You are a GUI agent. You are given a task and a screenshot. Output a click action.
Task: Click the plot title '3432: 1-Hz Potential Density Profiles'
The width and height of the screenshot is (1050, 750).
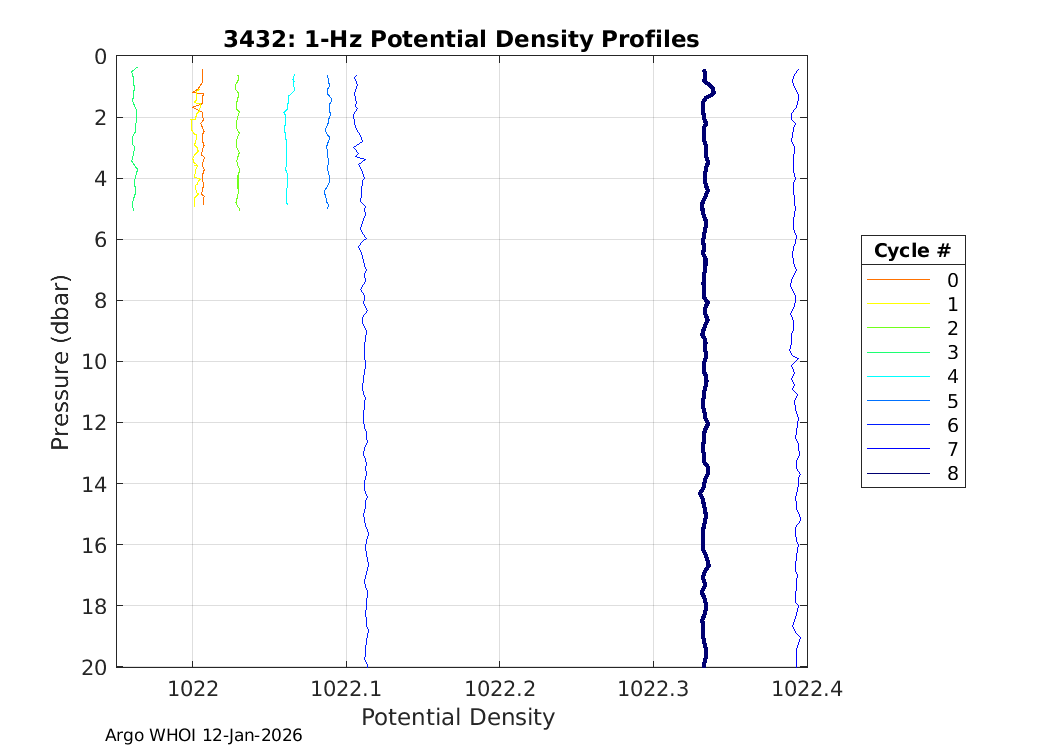point(461,39)
